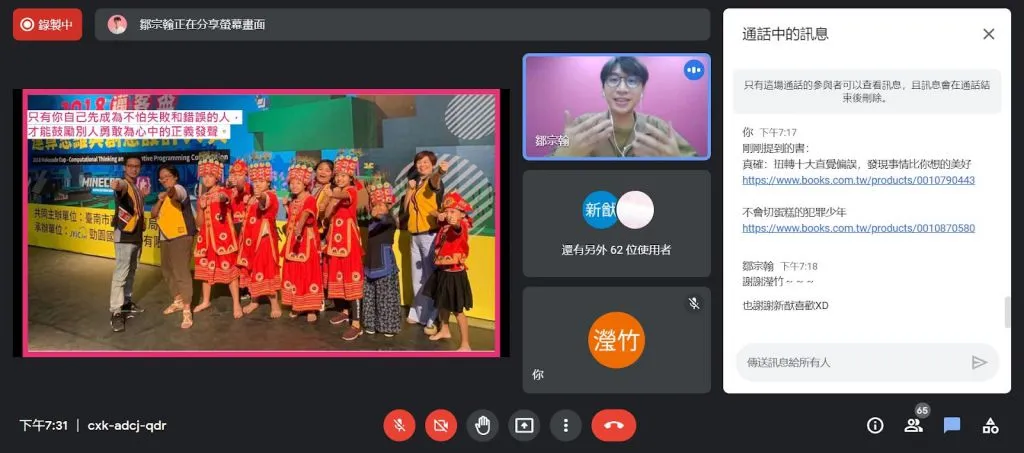
Task: Click the chat panel scrollbar
Action: (1007, 312)
